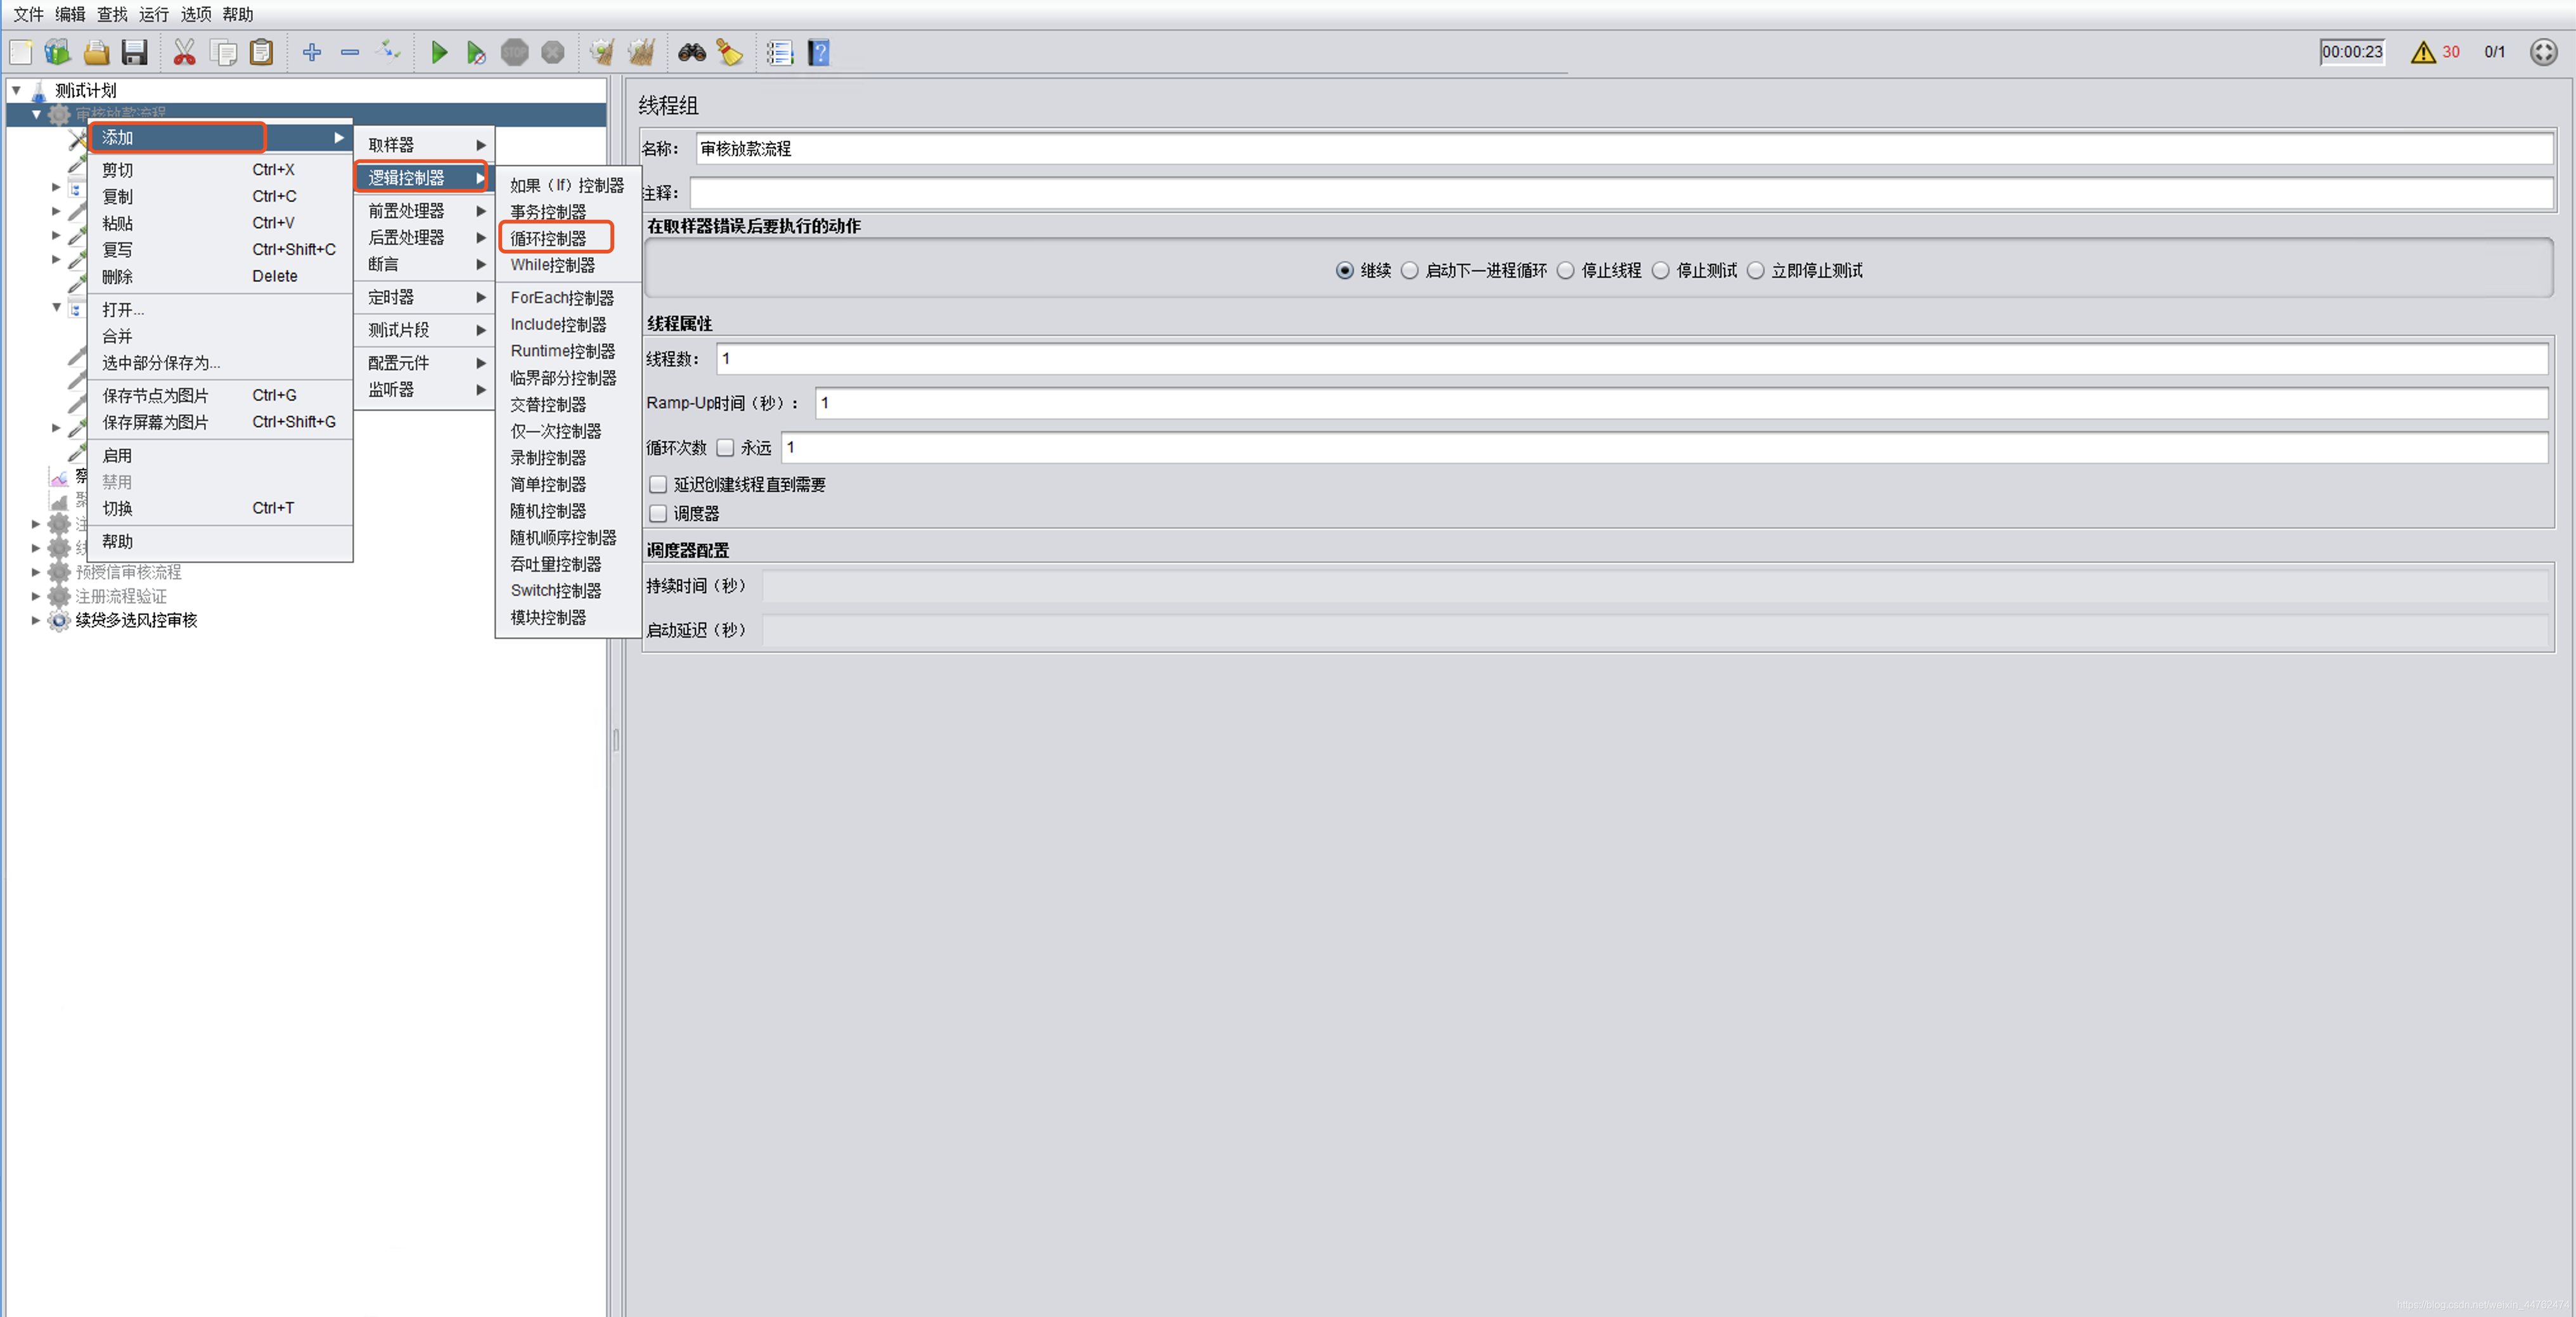Stop the test with STOP sign icon

point(515,52)
